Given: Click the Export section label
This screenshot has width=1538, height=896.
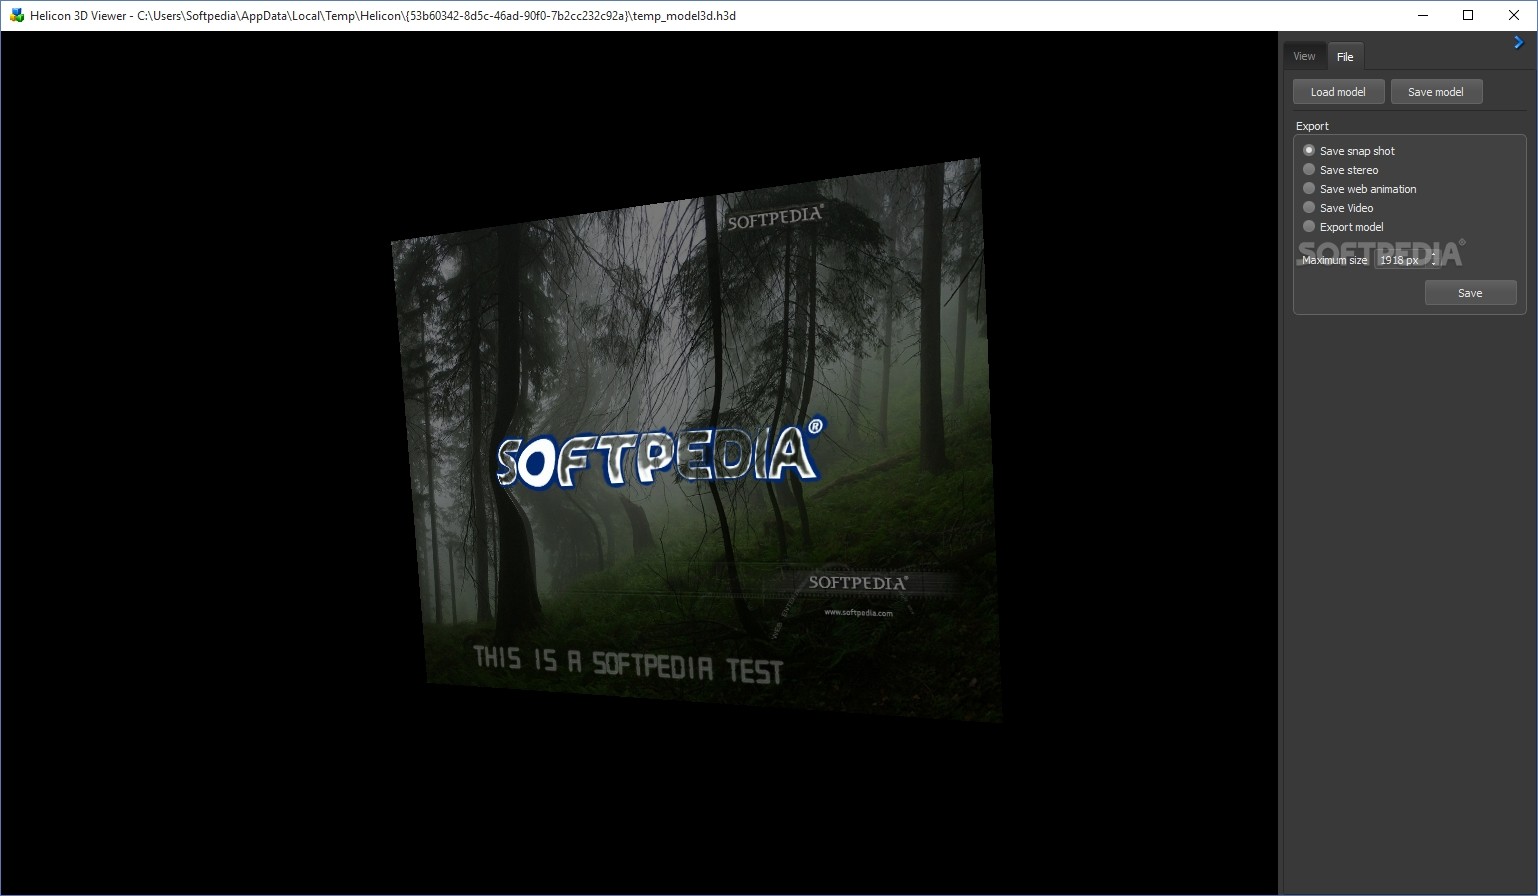Looking at the screenshot, I should 1312,126.
